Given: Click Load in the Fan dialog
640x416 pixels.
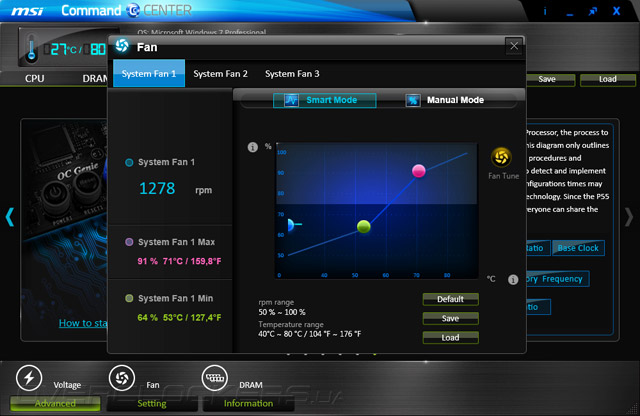Looking at the screenshot, I should point(451,338).
